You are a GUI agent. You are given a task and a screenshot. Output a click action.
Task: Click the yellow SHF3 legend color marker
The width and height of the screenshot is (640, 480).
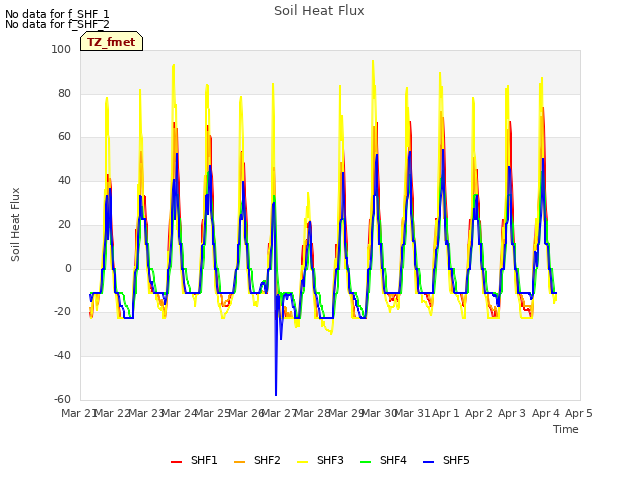coord(302,462)
